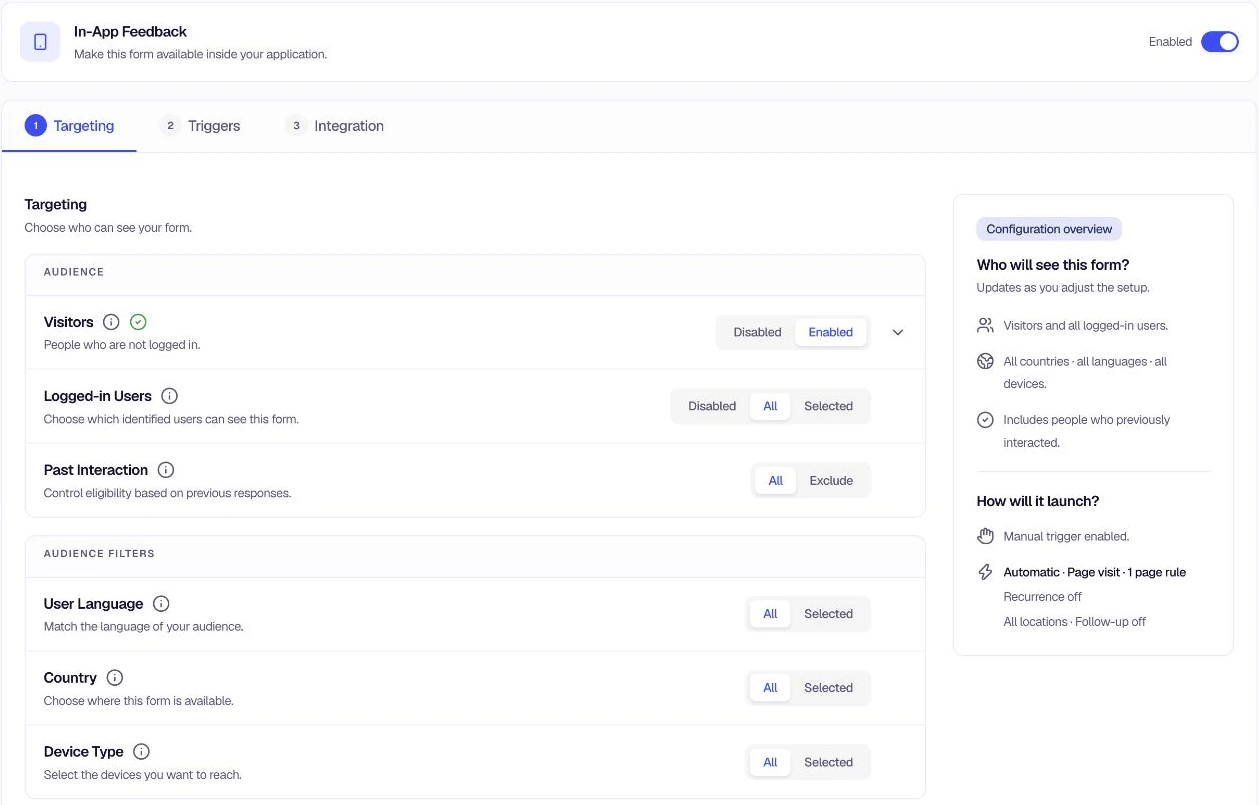Viewport: 1259px width, 805px height.
Task: Set Visitors to Disabled
Action: pos(757,332)
